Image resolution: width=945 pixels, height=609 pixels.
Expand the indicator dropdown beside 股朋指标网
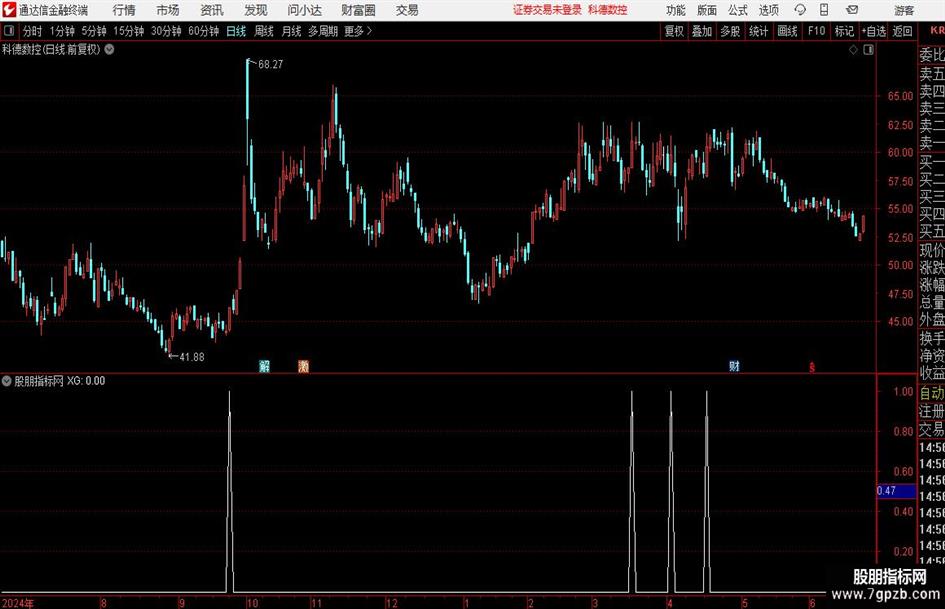pos(7,381)
